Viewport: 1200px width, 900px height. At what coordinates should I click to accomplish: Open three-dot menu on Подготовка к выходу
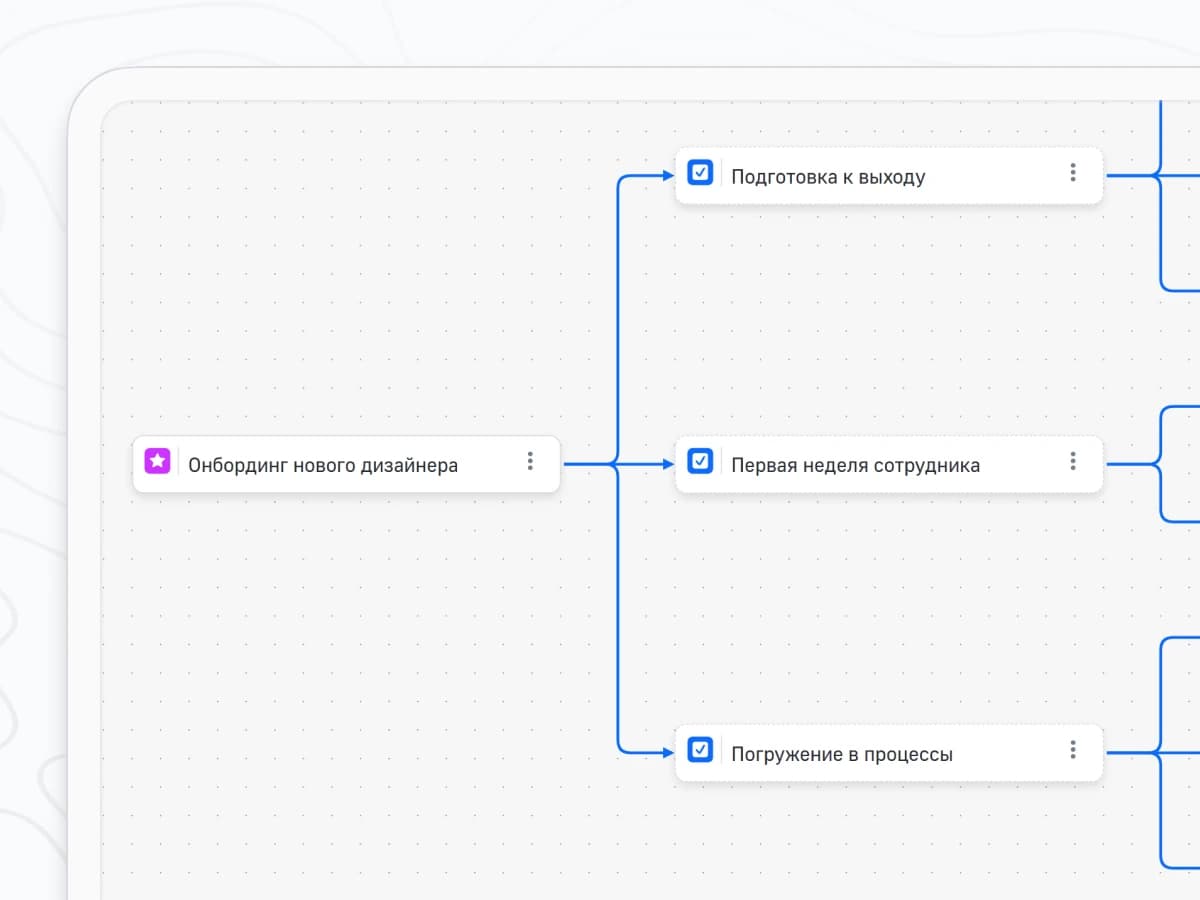click(1072, 173)
